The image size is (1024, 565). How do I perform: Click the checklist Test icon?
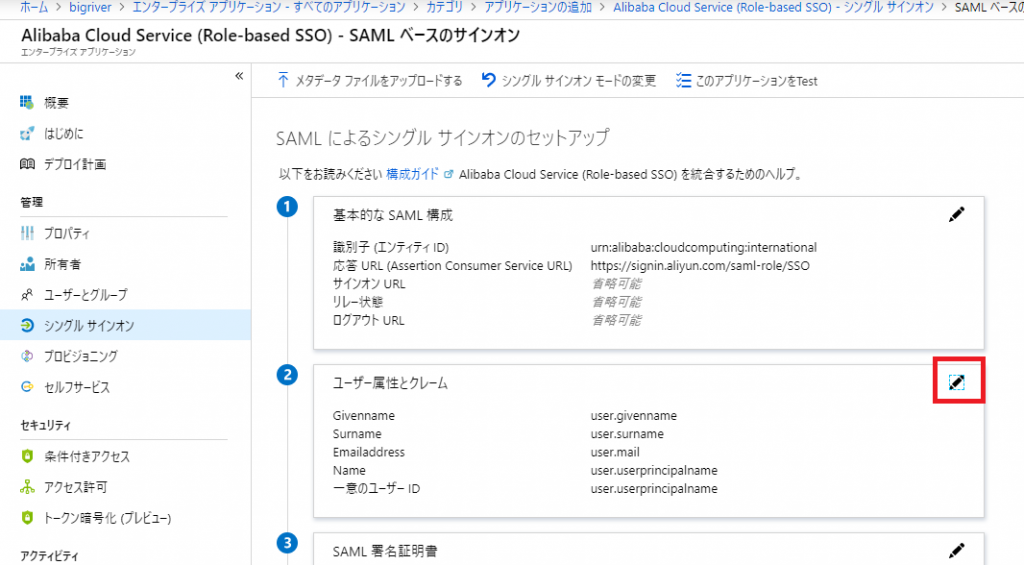(x=683, y=80)
